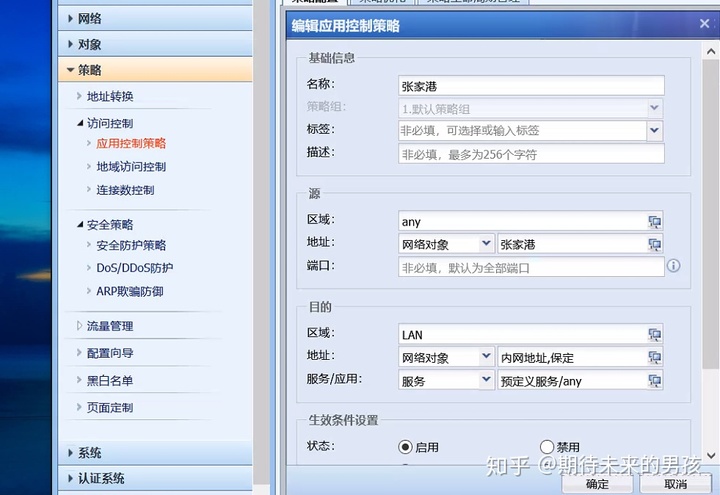
Task: Collapse the 访问控制 tree node
Action: pyautogui.click(x=80, y=123)
